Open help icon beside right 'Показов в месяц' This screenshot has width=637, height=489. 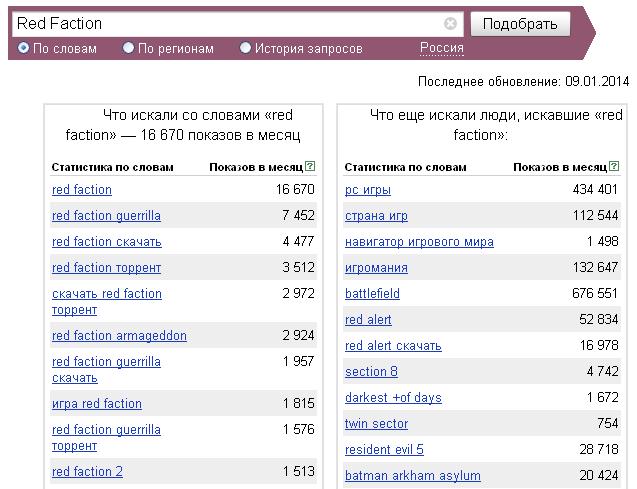[x=614, y=166]
